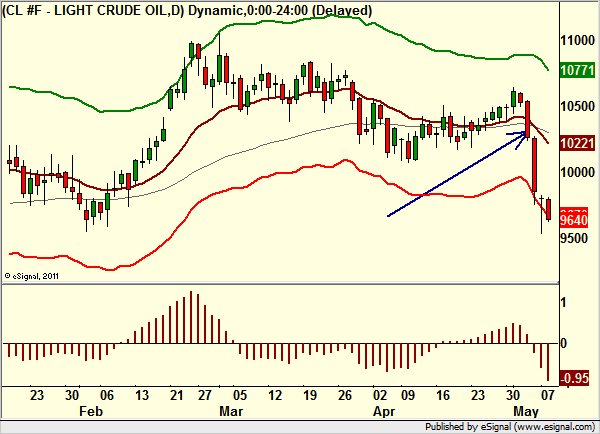Click the Published by eSignal footer text
The width and height of the screenshot is (600, 434).
(510, 427)
